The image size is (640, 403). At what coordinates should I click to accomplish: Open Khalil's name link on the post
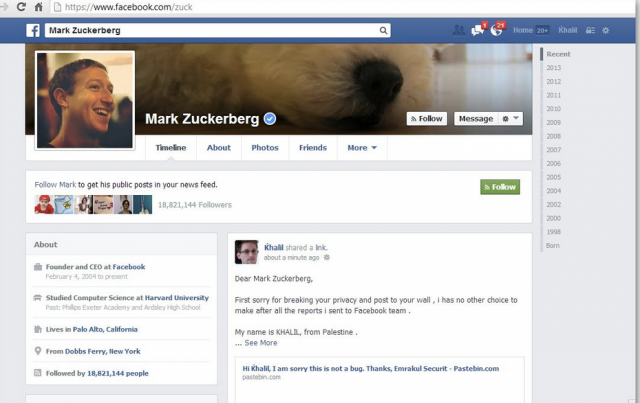pos(273,247)
